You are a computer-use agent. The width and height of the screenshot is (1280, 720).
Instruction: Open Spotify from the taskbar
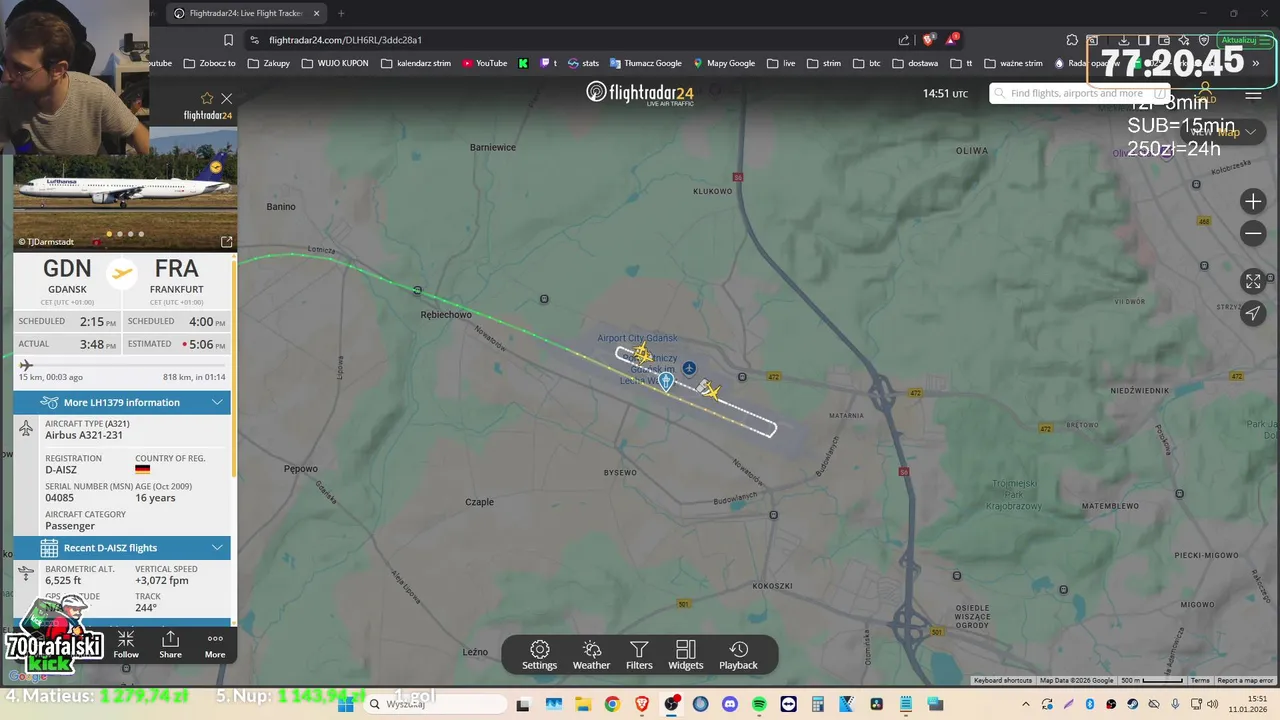[x=759, y=704]
